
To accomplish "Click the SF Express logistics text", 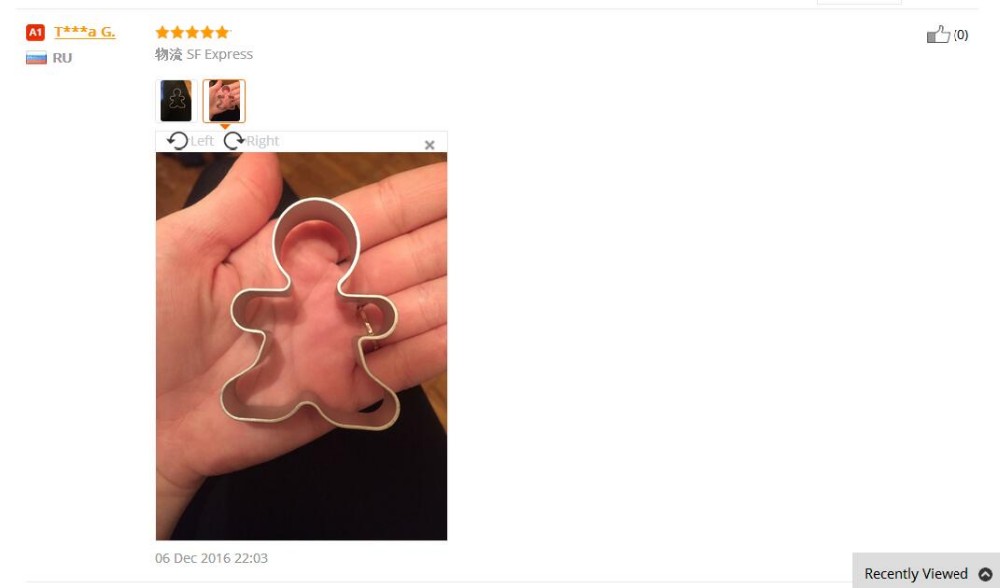I will point(219,54).
